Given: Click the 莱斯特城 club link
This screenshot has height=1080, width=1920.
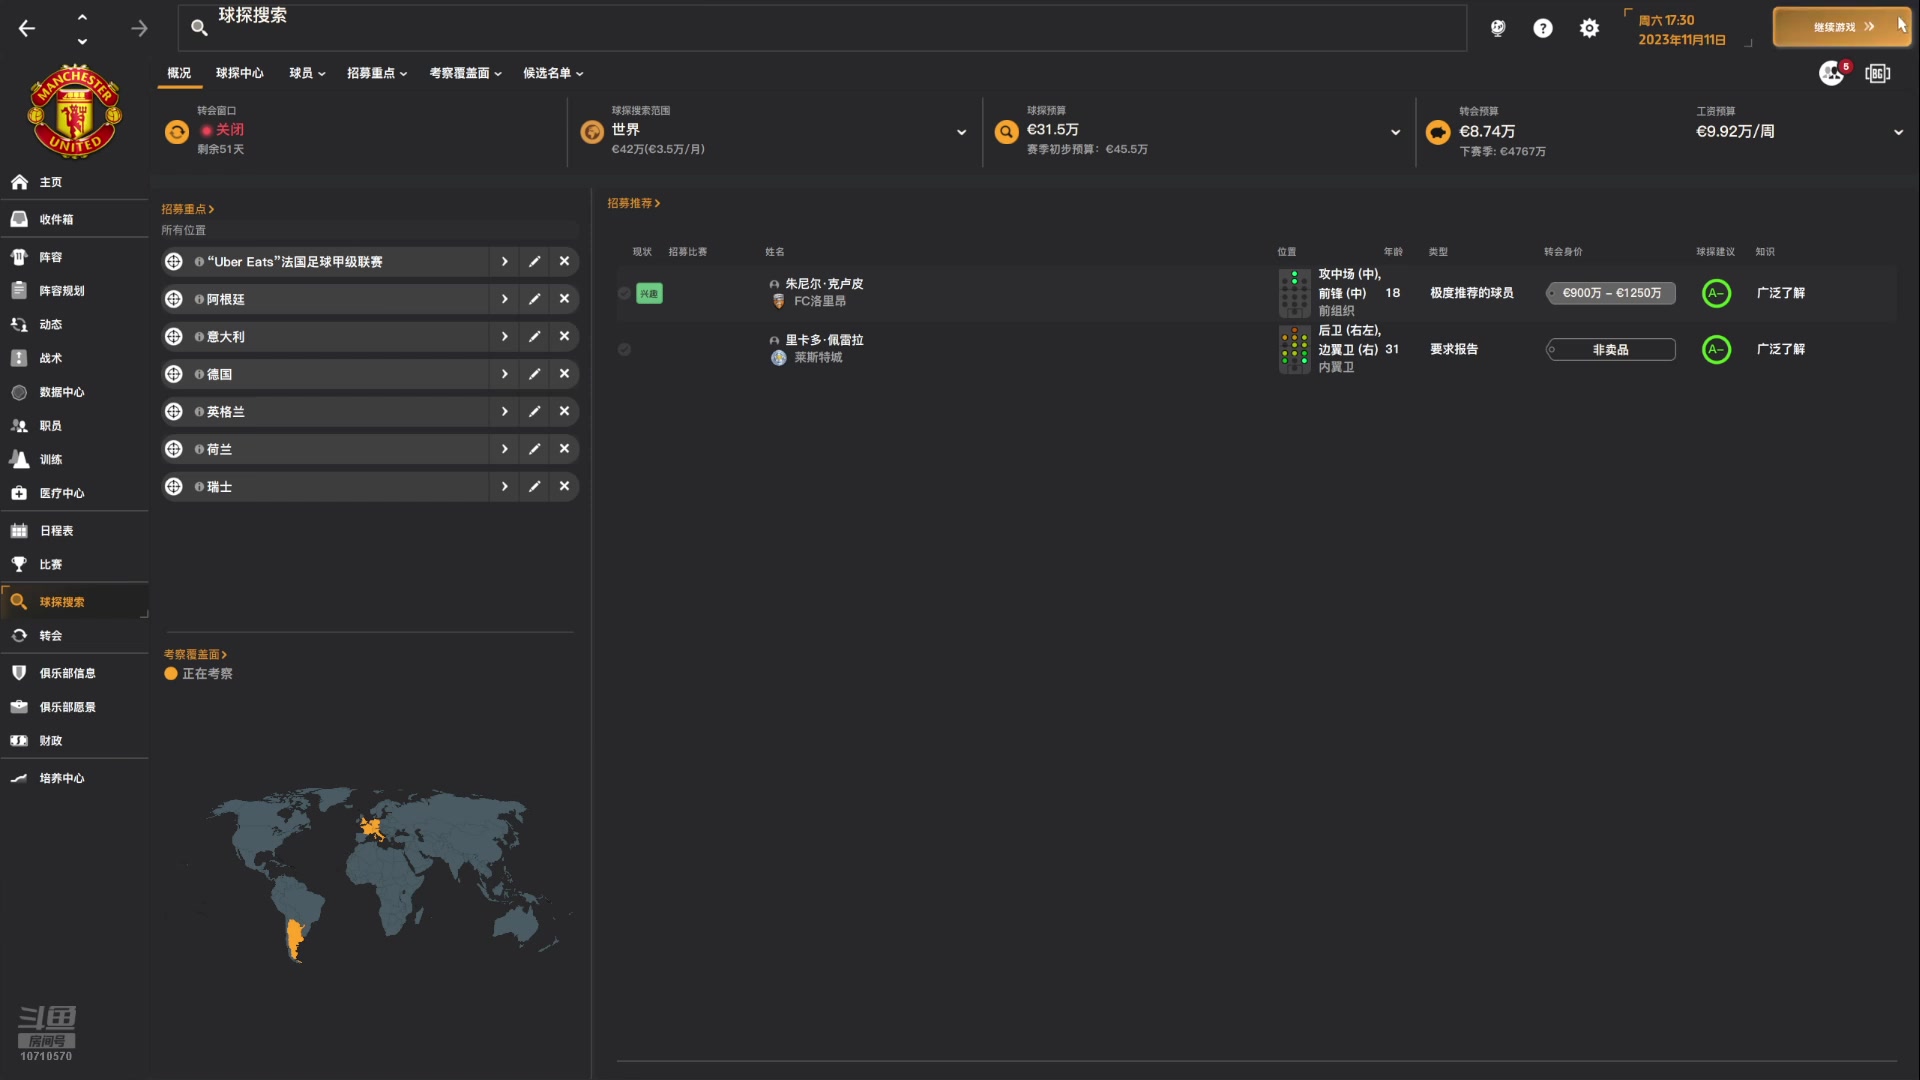Looking at the screenshot, I should pos(818,357).
